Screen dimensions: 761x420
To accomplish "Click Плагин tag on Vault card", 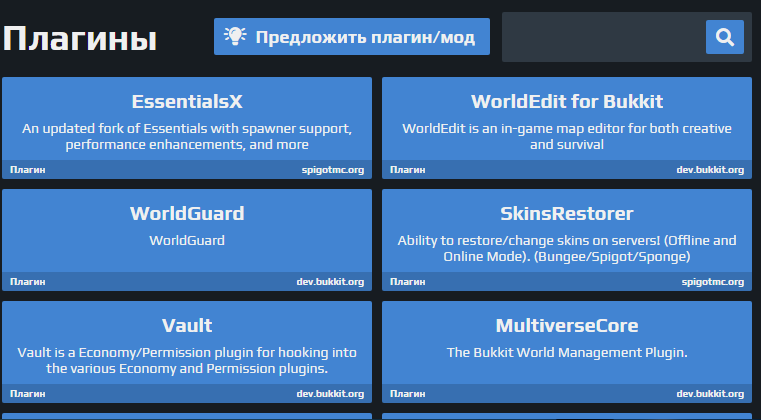I will coord(28,394).
